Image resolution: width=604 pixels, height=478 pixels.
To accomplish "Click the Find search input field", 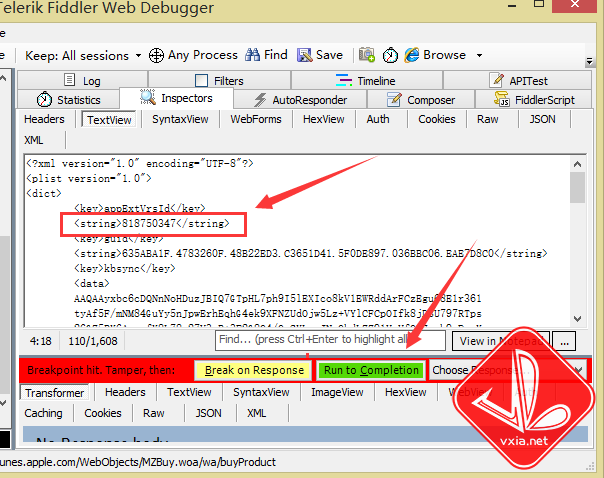I will [300, 341].
